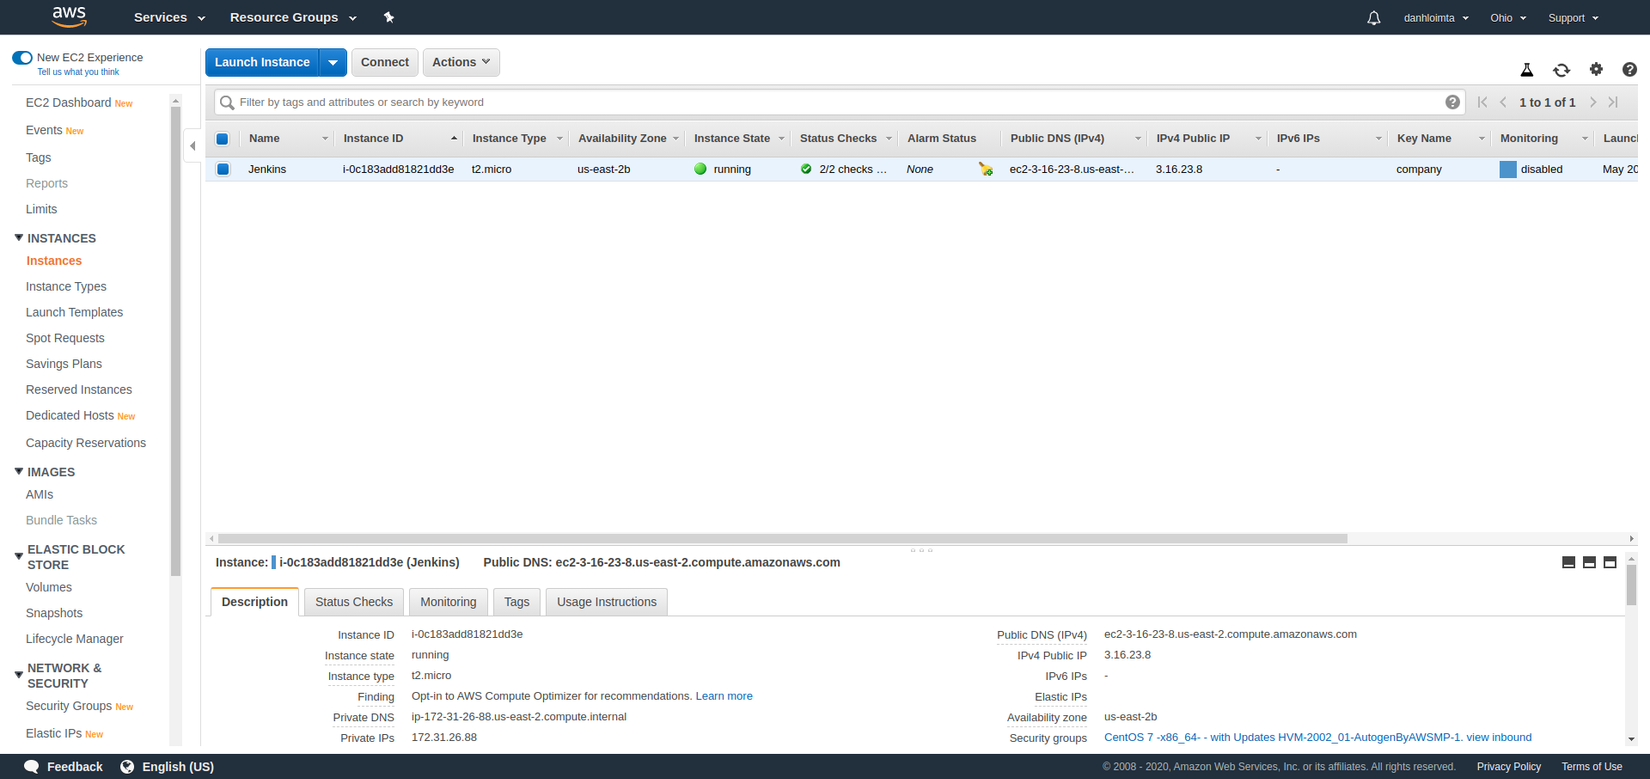
Task: Open the view inbound rules link
Action: tap(1499, 738)
